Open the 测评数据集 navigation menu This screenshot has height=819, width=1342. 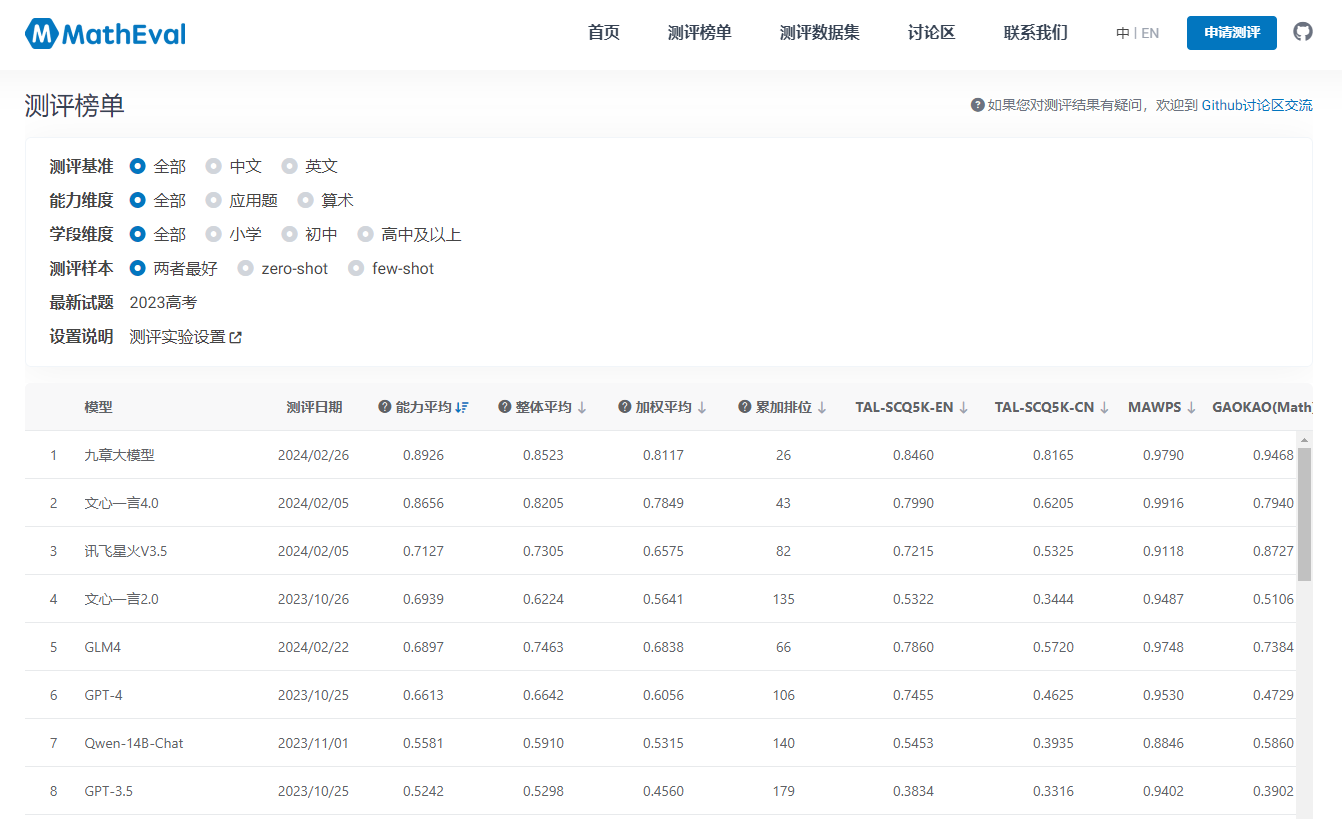click(819, 33)
